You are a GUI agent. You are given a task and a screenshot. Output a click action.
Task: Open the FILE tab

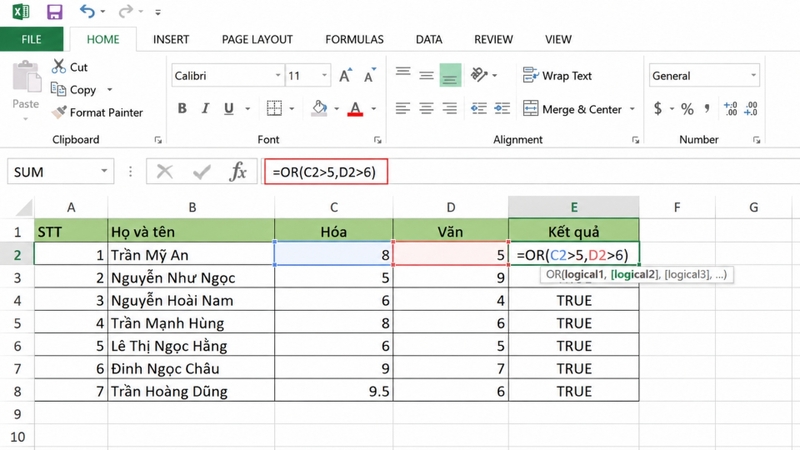point(31,39)
